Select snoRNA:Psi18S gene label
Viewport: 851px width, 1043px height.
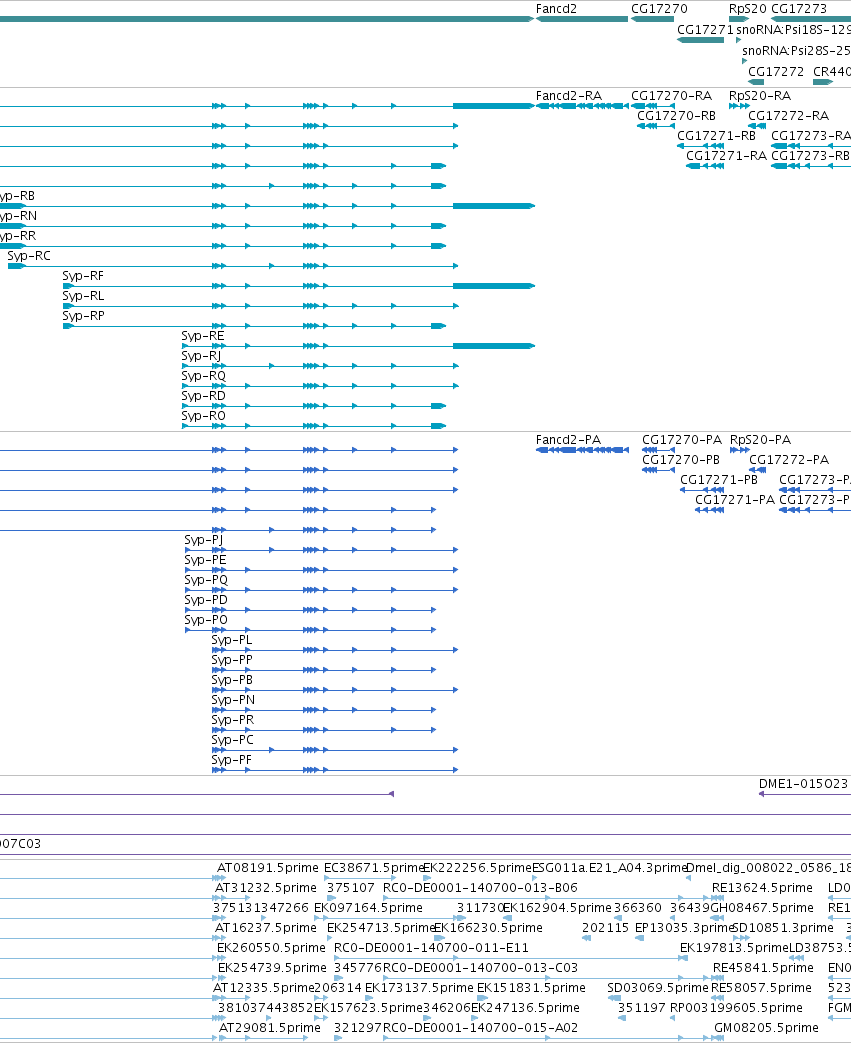[793, 30]
